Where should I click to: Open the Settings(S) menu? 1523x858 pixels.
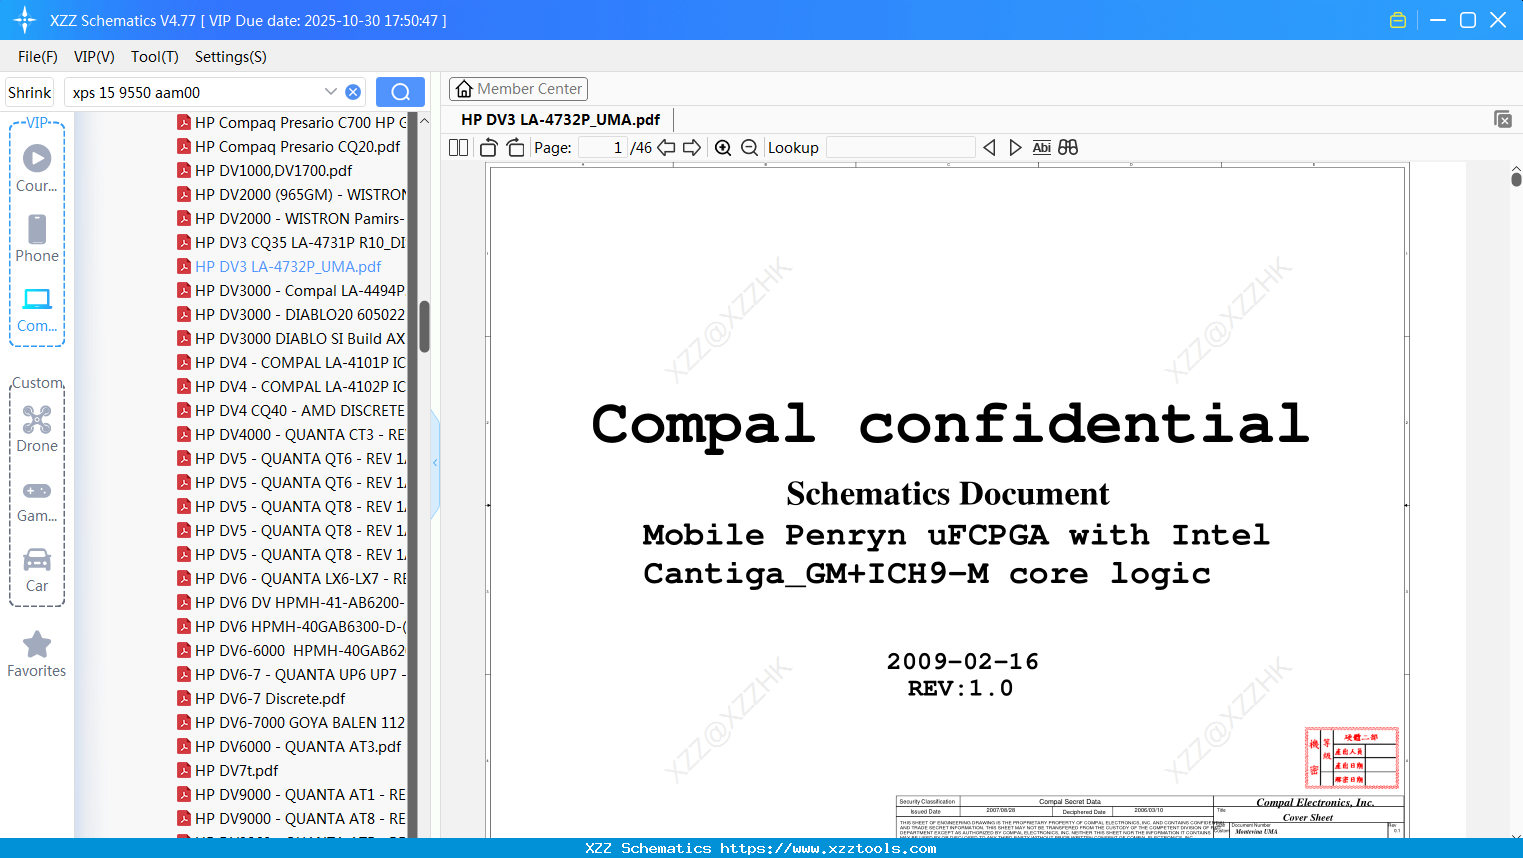click(231, 57)
